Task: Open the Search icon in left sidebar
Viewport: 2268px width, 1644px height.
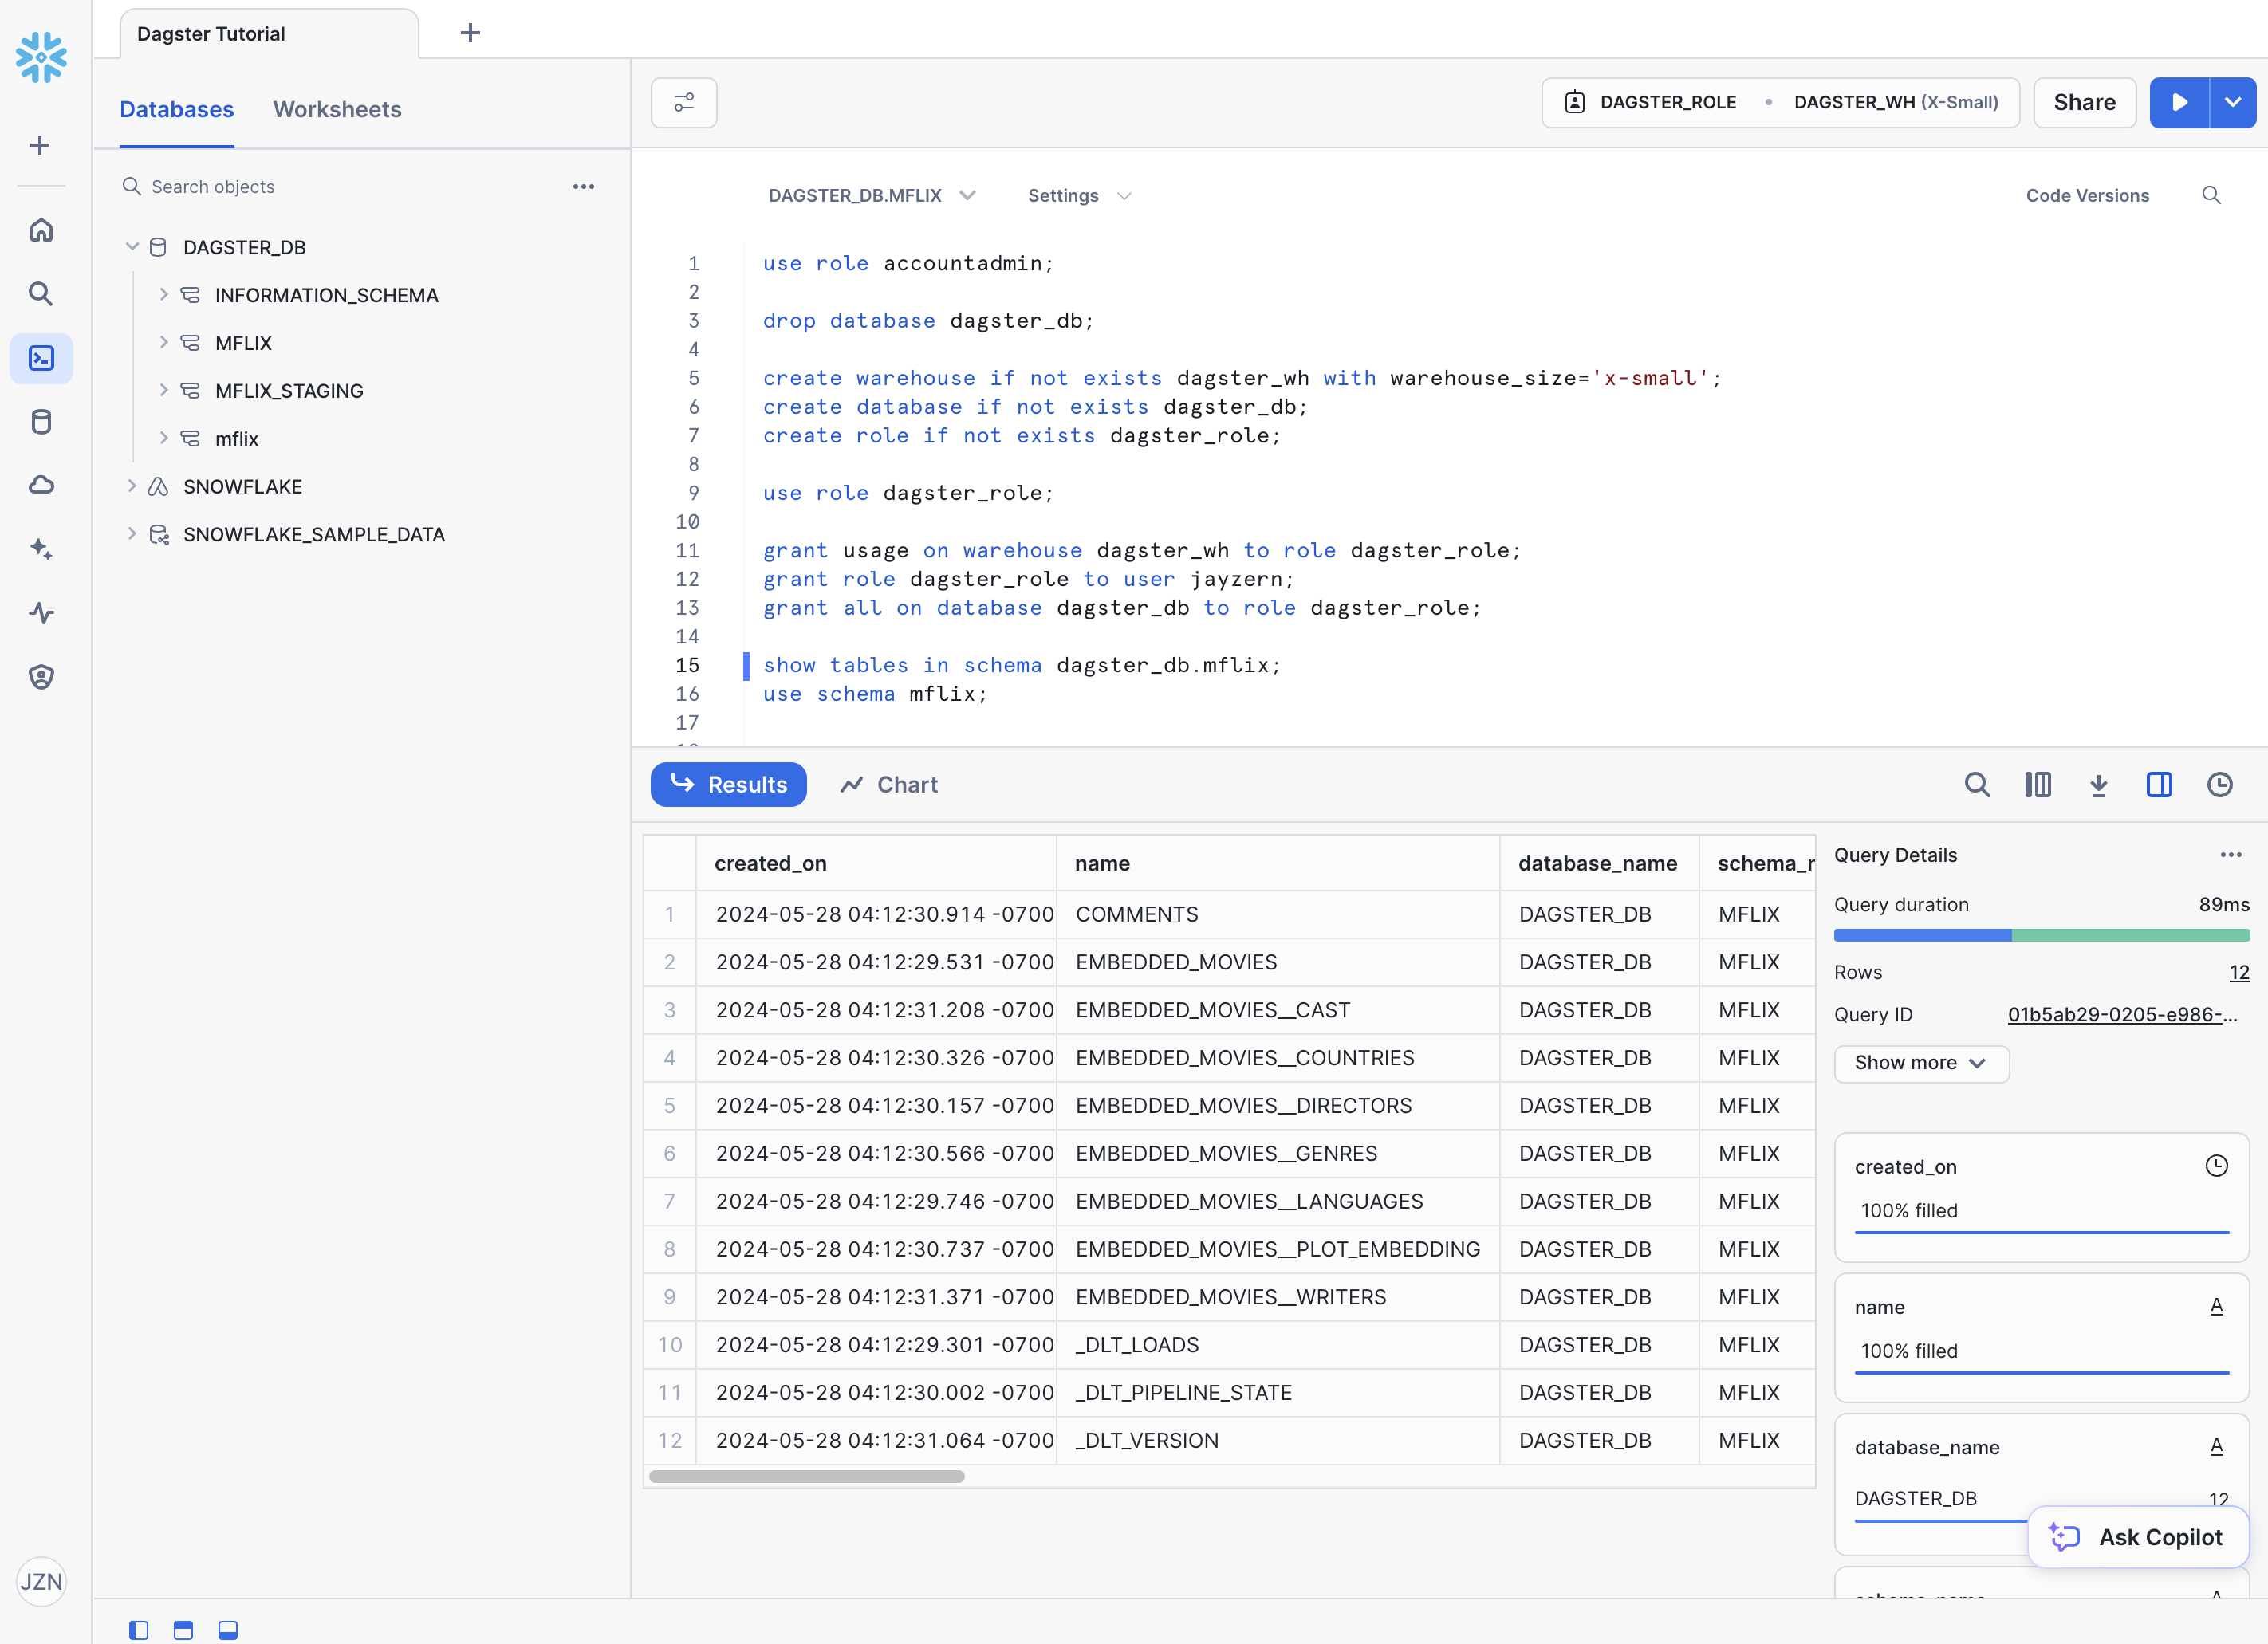Action: tap(41, 294)
